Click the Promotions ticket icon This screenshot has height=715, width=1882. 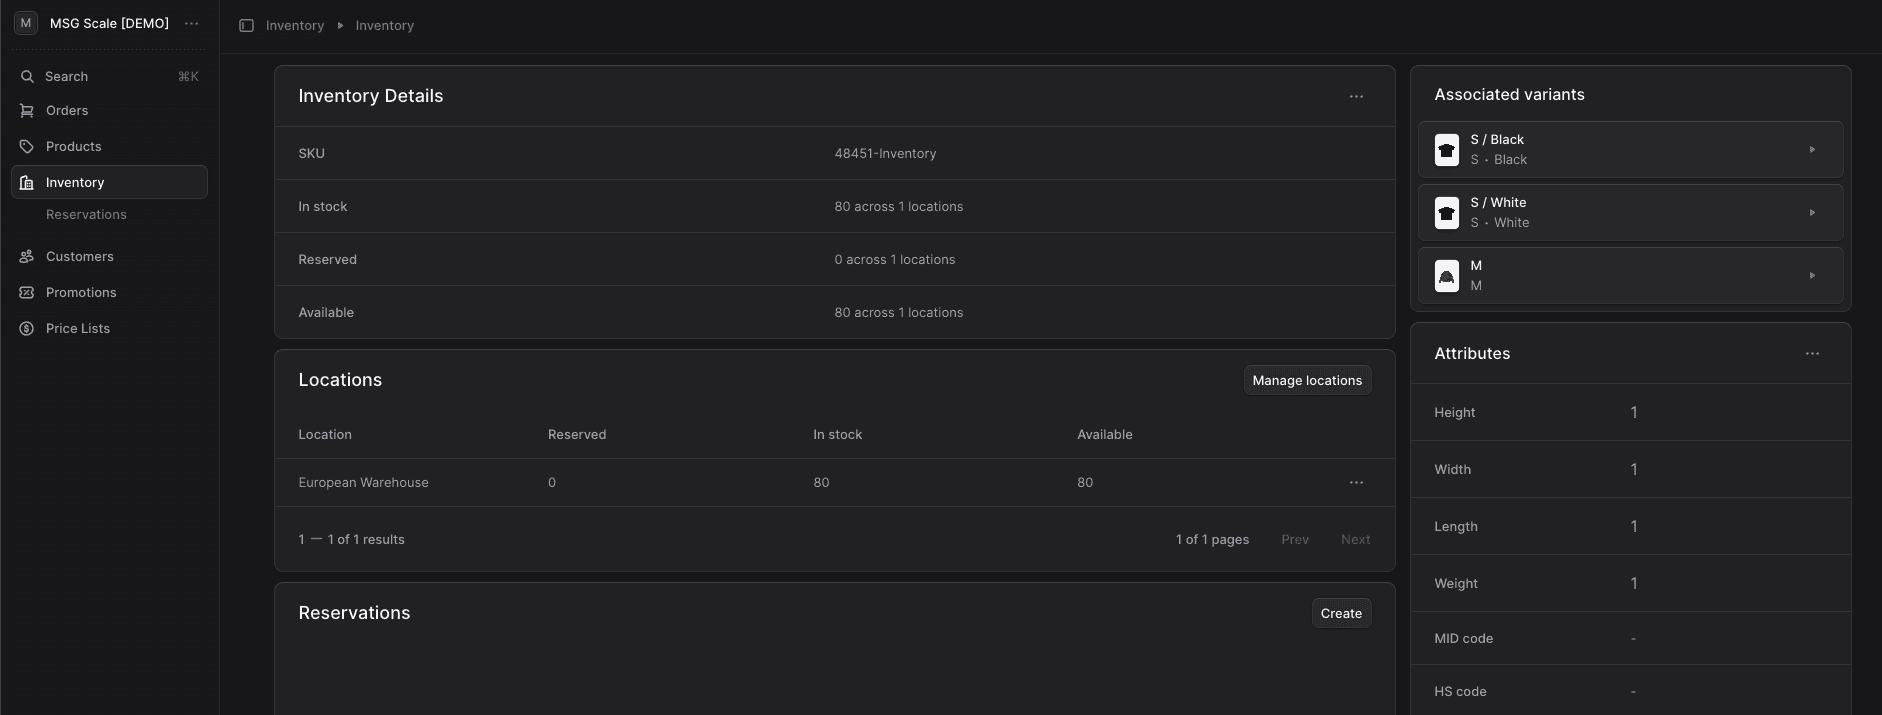(x=27, y=293)
